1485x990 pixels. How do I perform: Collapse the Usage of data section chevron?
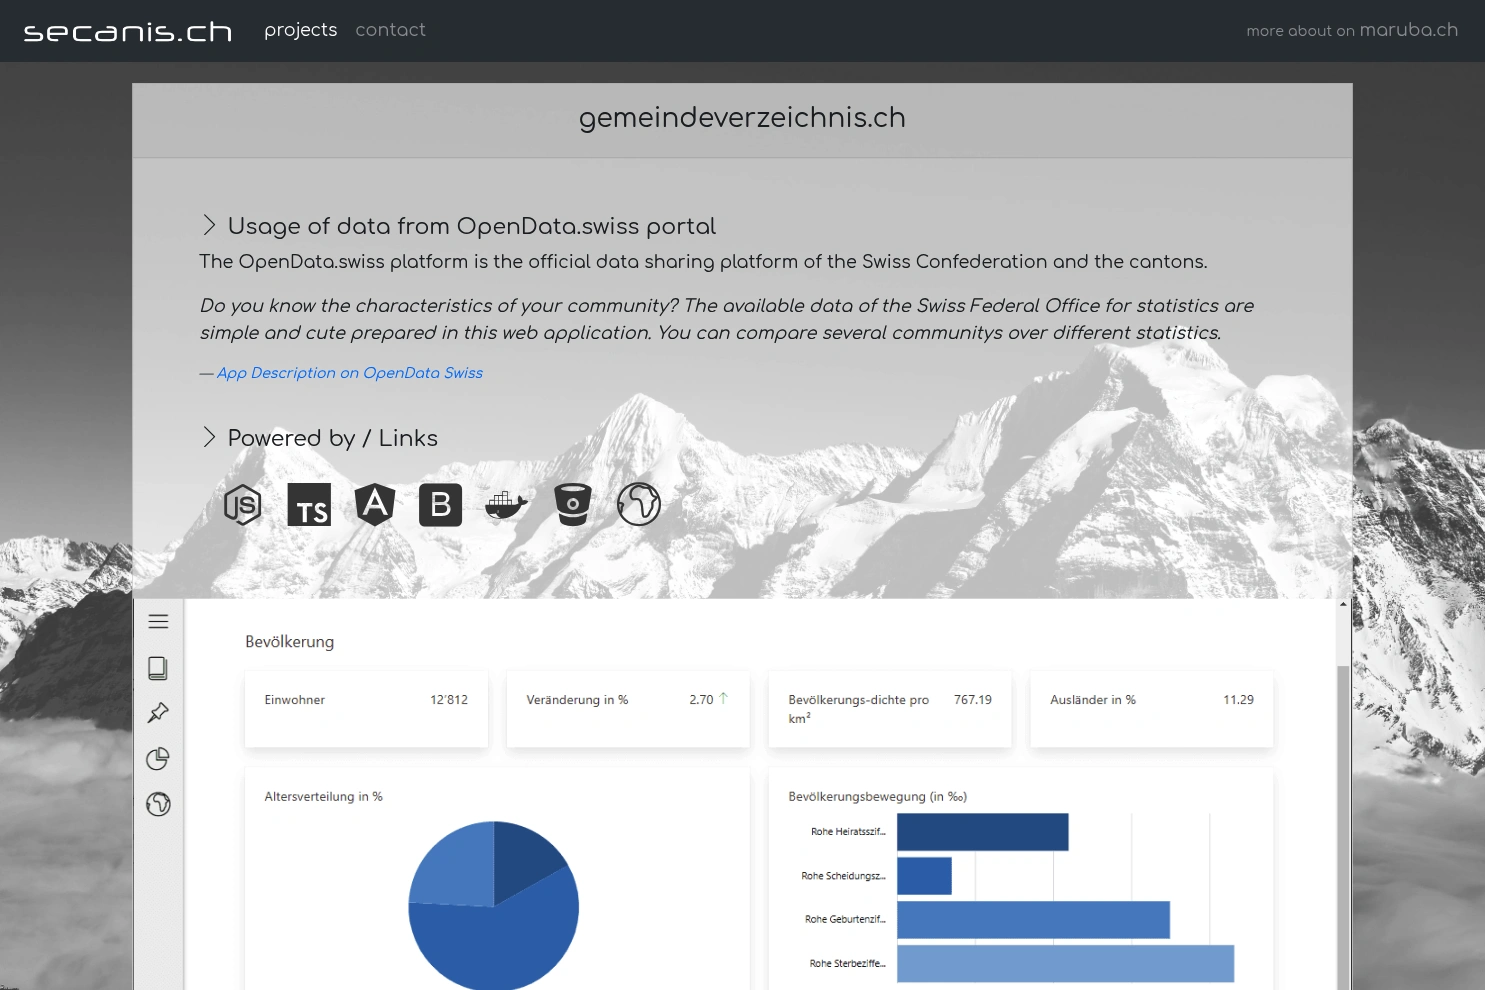point(209,226)
